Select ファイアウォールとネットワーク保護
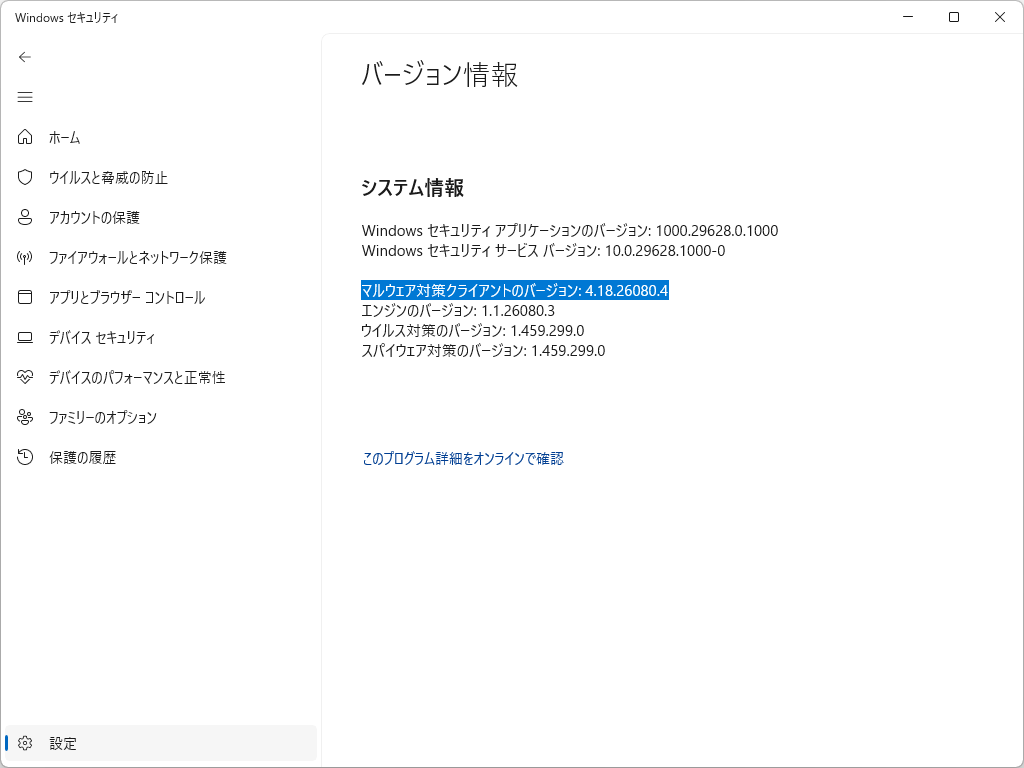The height and width of the screenshot is (768, 1024). point(161,257)
